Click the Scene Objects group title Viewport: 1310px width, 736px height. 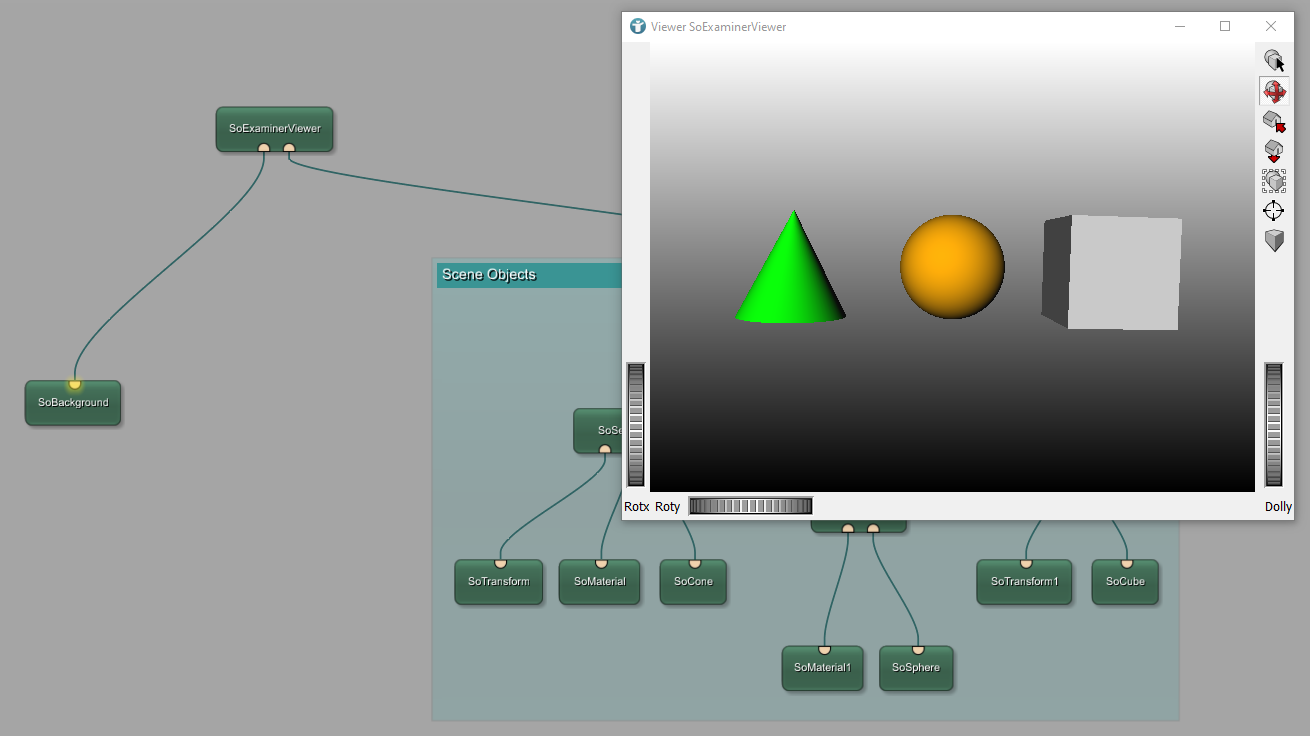[x=489, y=275]
